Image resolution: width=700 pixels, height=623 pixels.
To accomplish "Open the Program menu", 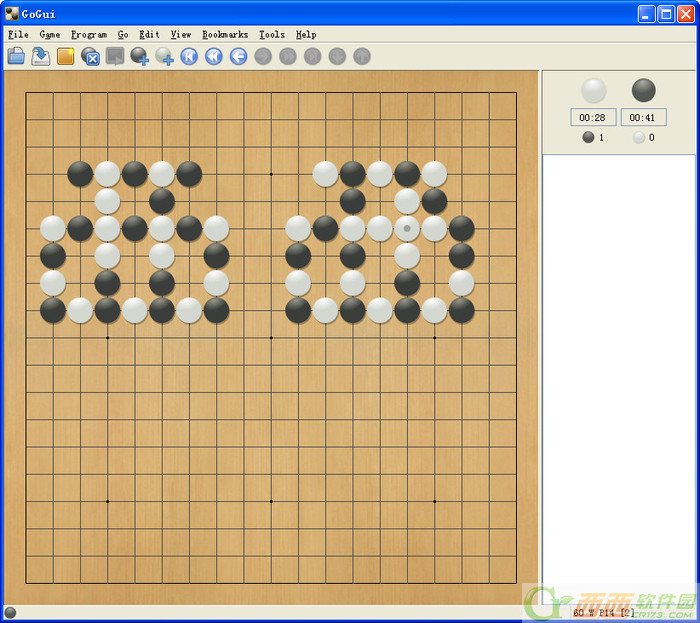I will (x=89, y=35).
